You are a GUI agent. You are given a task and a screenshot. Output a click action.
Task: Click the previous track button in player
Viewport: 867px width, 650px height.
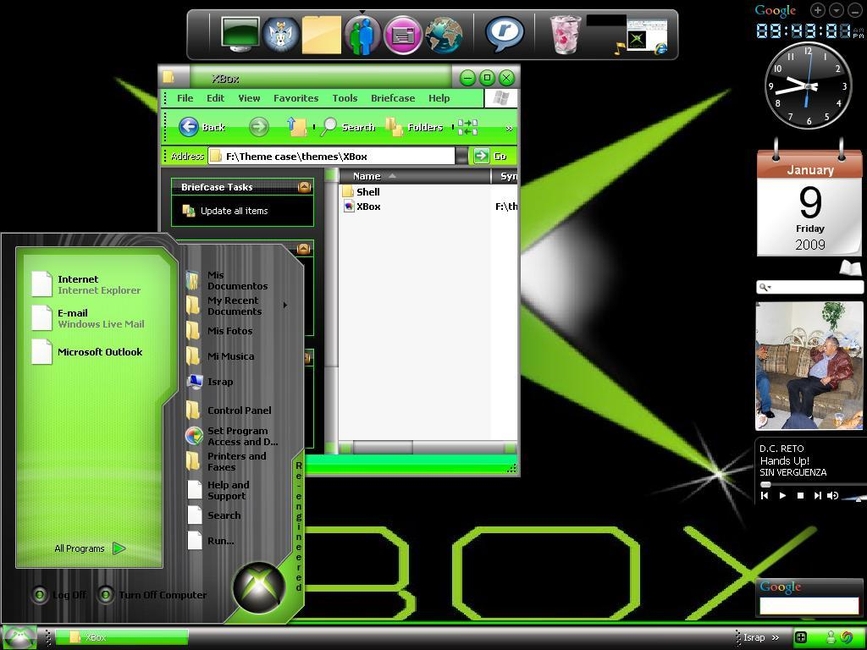tap(765, 496)
